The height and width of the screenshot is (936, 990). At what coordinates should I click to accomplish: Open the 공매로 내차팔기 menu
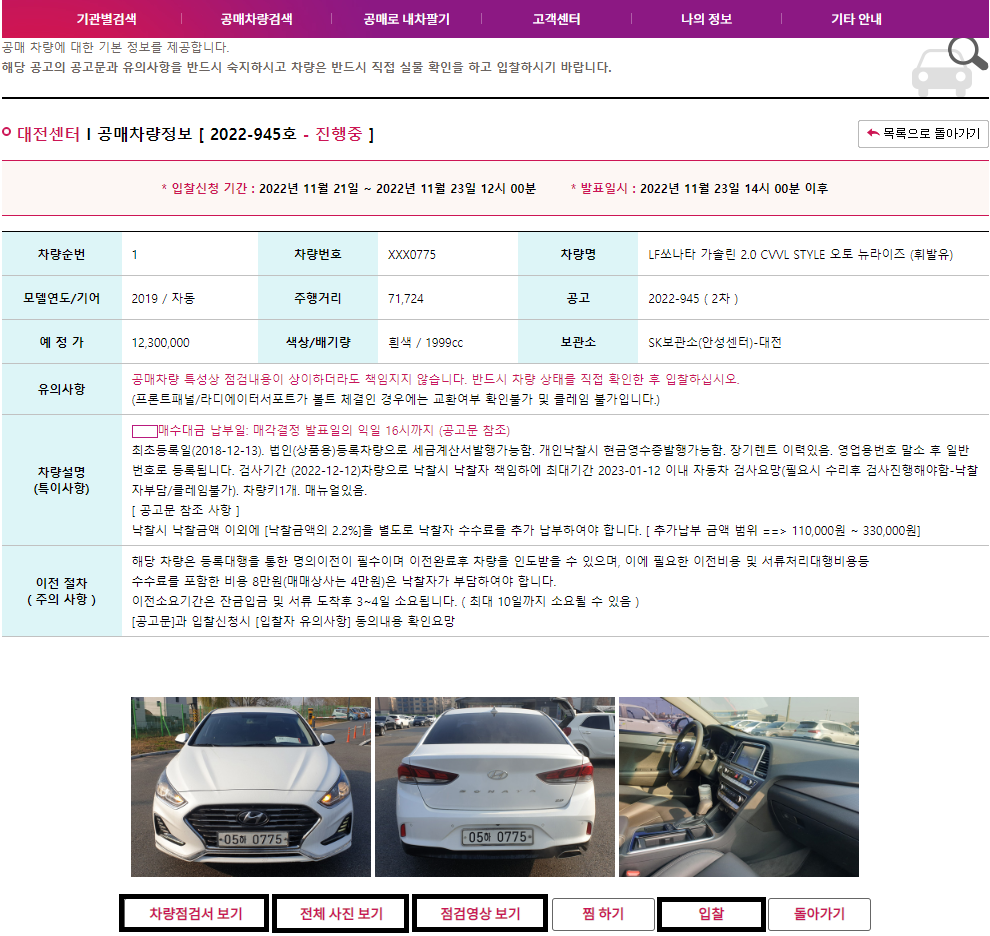point(407,19)
